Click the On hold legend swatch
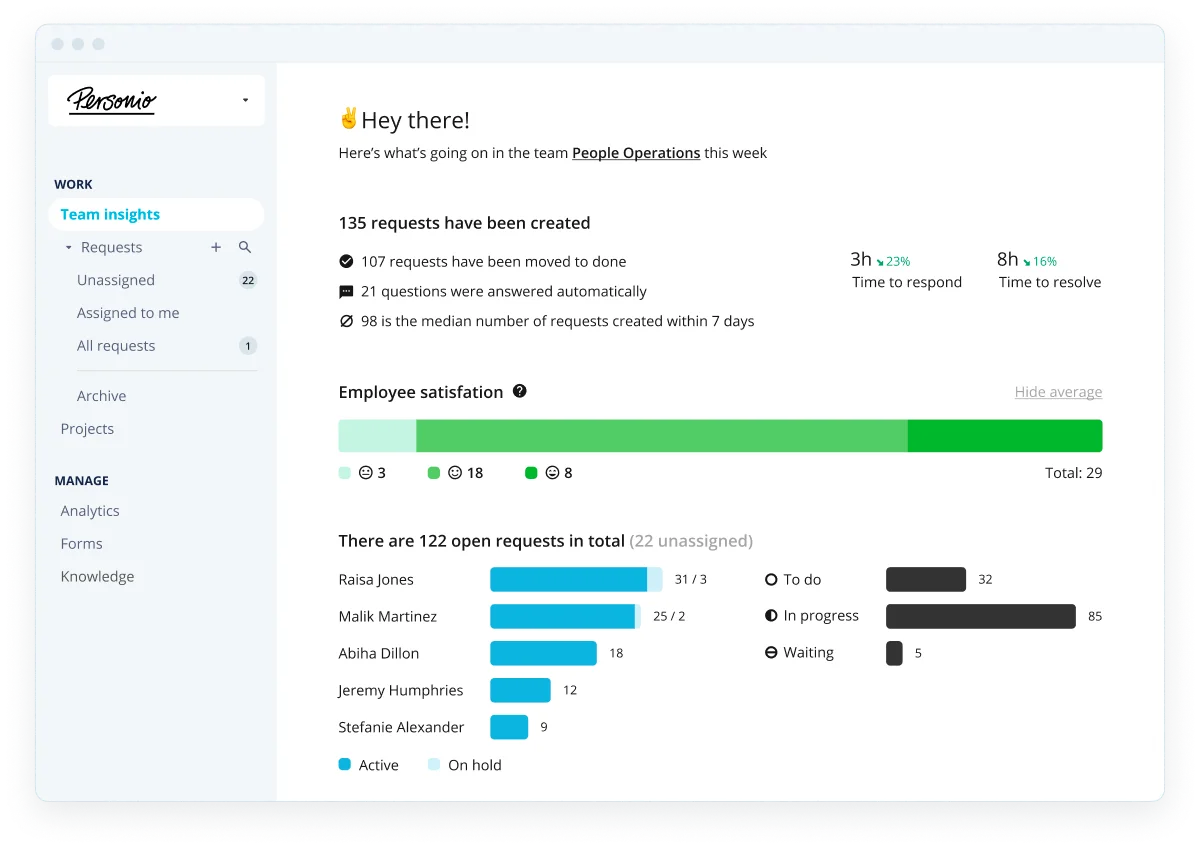The height and width of the screenshot is (849, 1201). [x=434, y=764]
